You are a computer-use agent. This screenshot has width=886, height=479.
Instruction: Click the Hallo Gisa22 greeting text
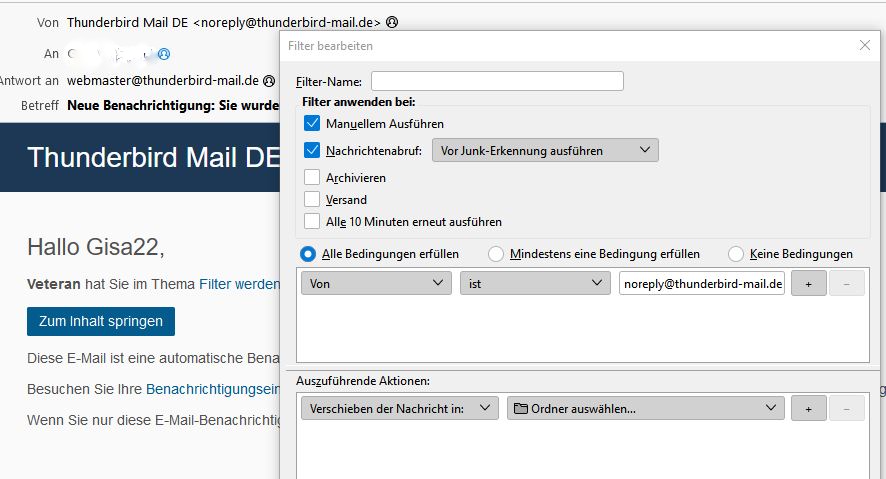pyautogui.click(x=95, y=247)
